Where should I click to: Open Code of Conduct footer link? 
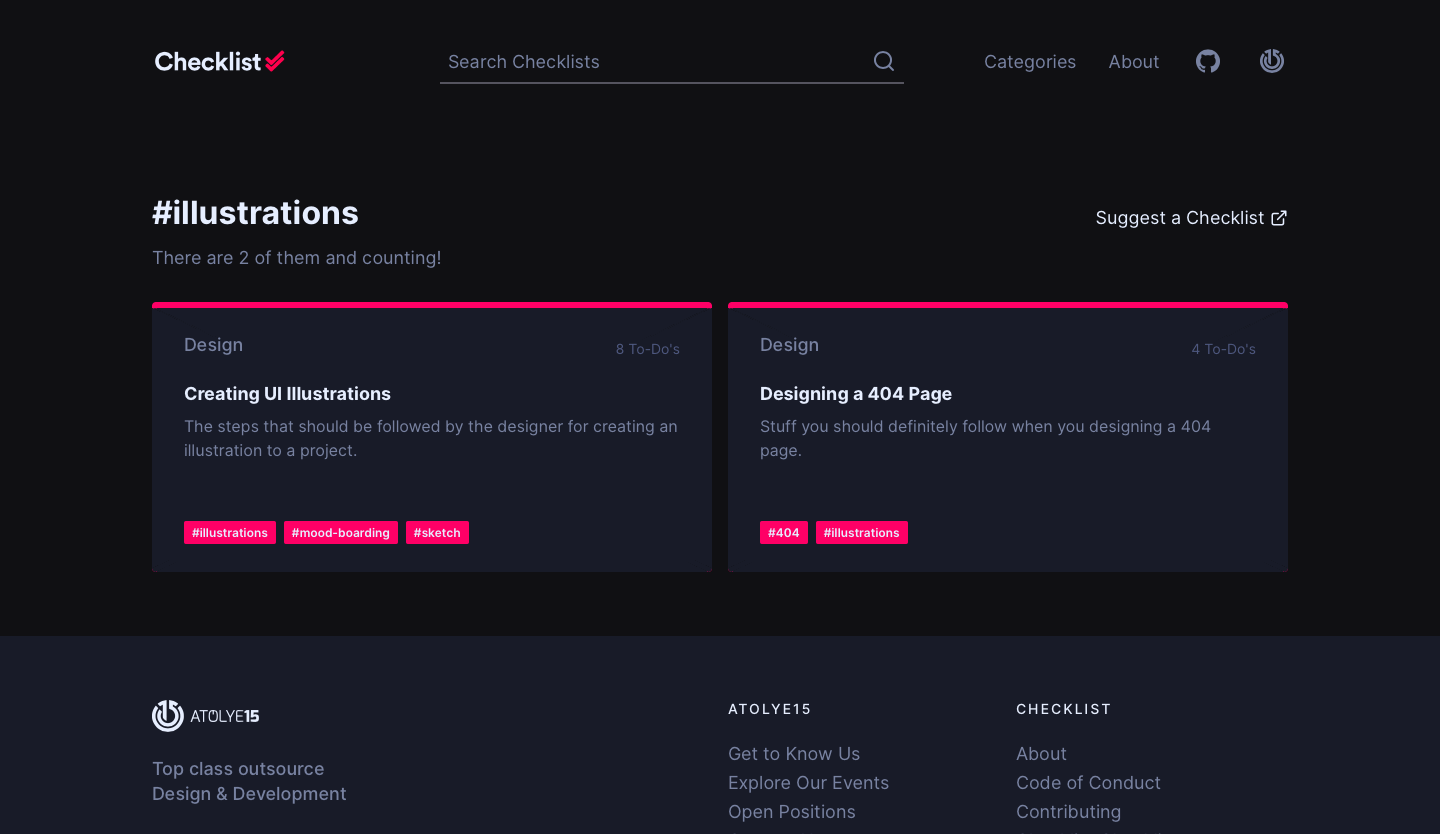1088,783
